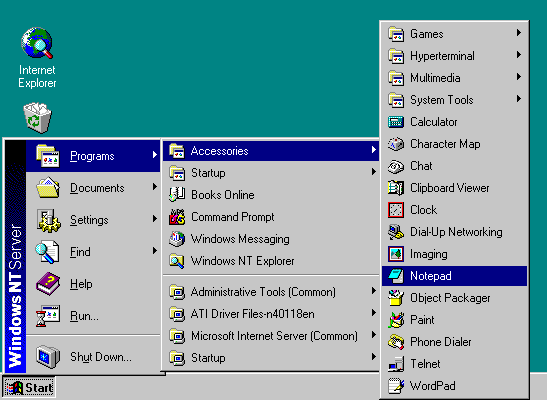Click the Telnet icon

396,364
